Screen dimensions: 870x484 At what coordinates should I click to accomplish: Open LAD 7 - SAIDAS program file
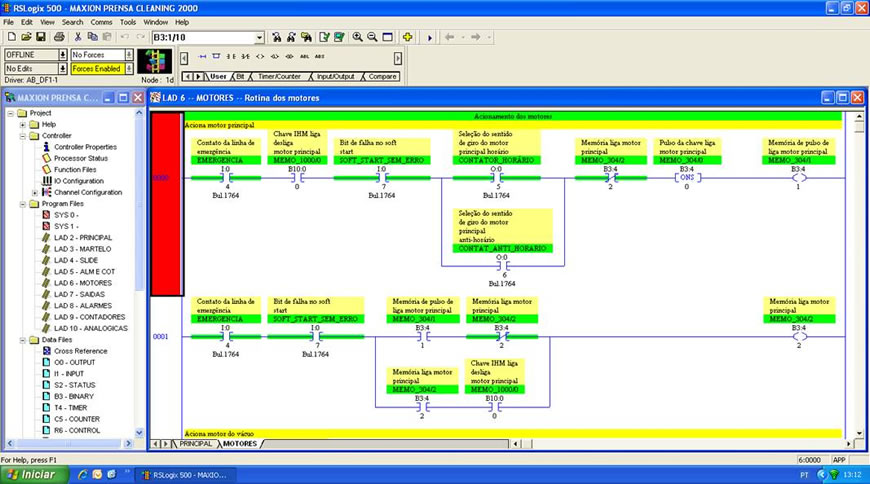point(79,294)
